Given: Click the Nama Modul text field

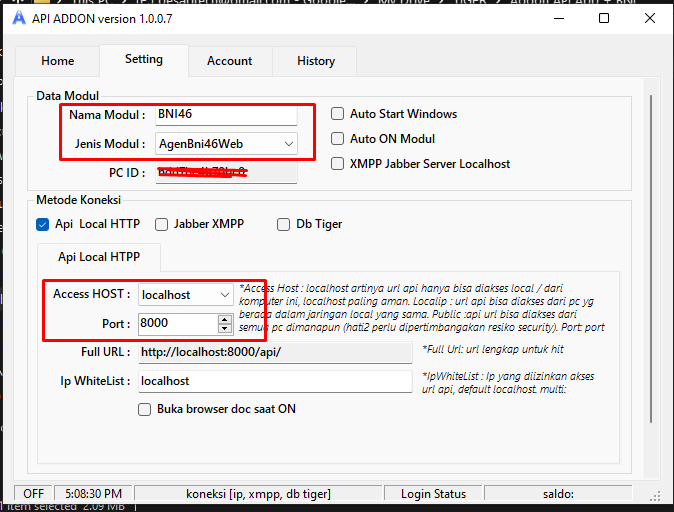Looking at the screenshot, I should coord(226,114).
